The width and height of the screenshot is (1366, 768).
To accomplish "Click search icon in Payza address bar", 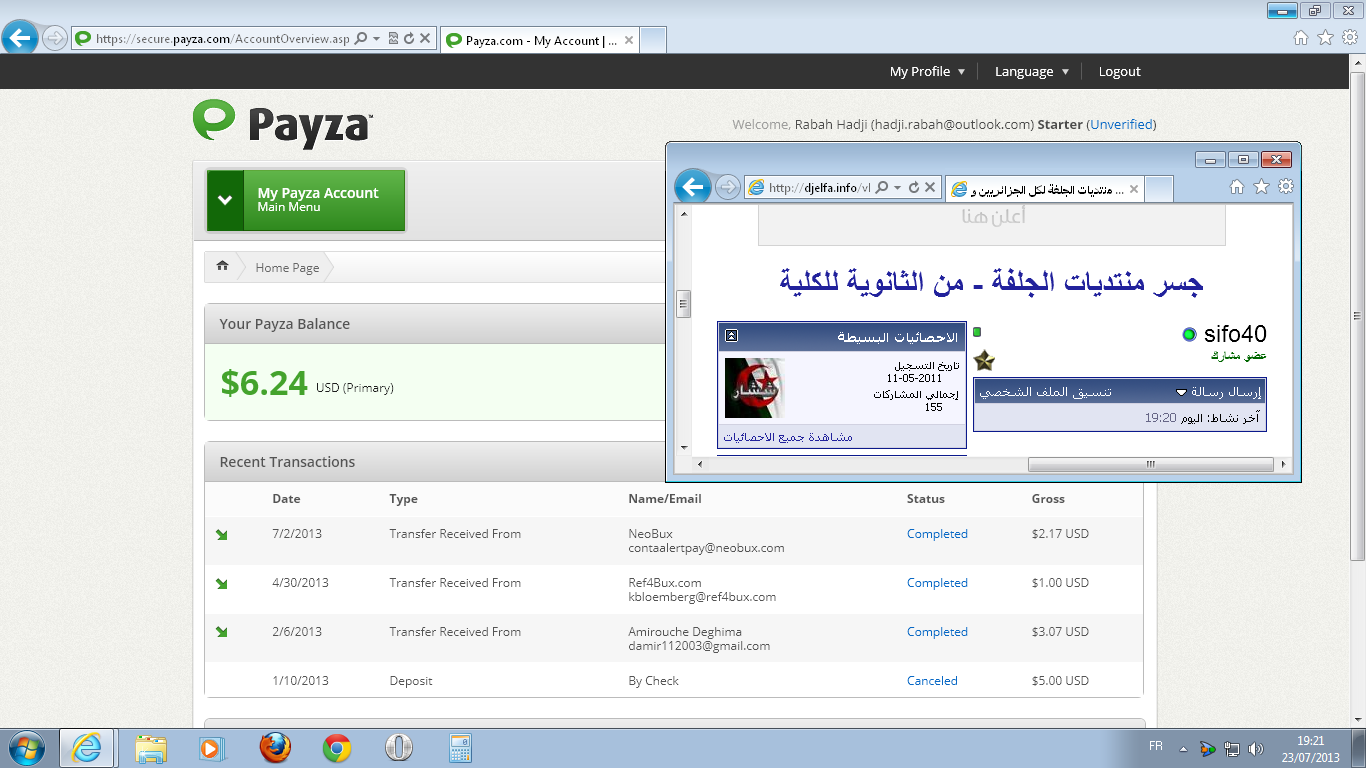I will (x=361, y=39).
